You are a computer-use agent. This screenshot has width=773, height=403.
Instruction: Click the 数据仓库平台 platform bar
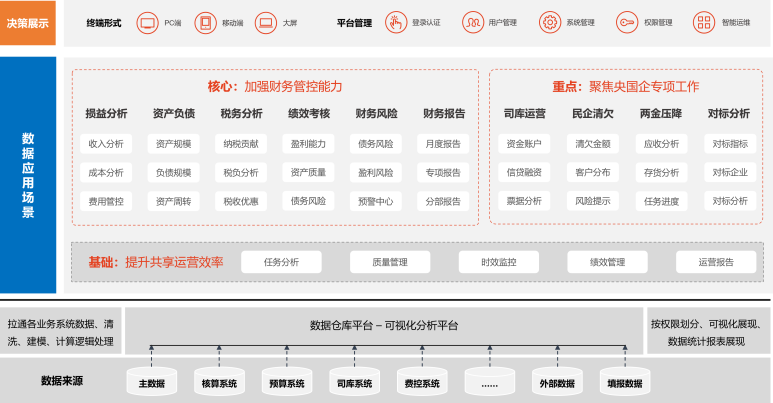point(384,325)
